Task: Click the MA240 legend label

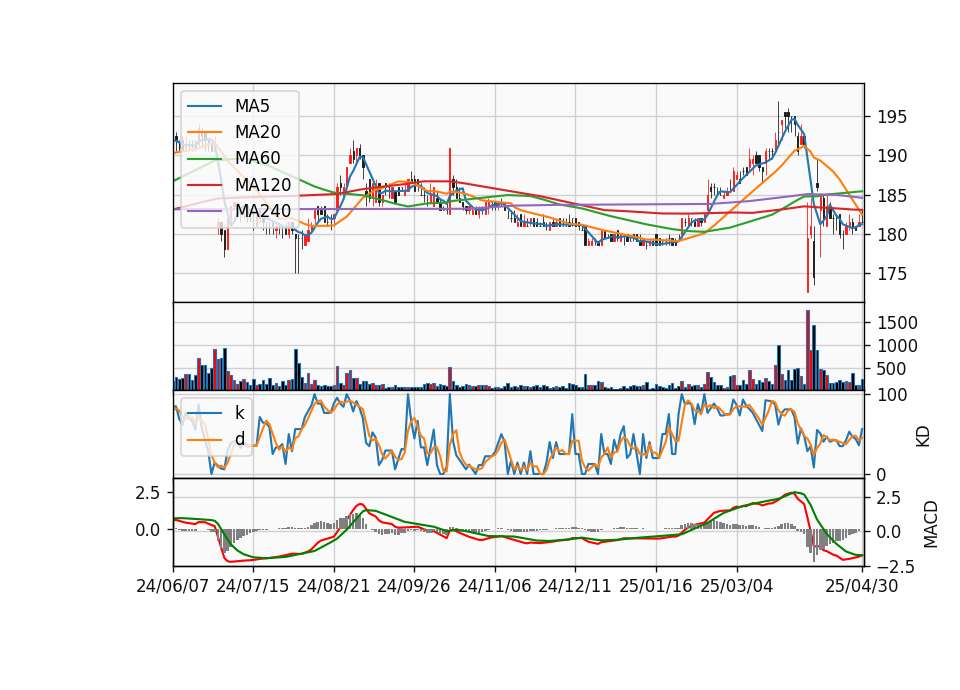Action: click(x=263, y=211)
